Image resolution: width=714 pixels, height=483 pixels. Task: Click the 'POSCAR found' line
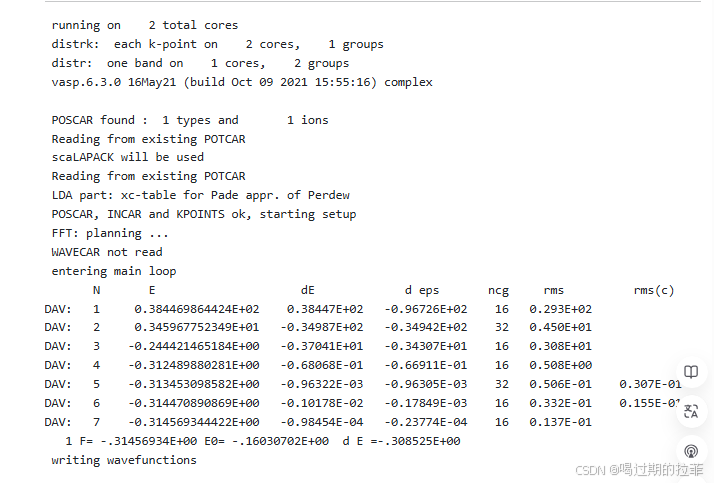tap(190, 120)
